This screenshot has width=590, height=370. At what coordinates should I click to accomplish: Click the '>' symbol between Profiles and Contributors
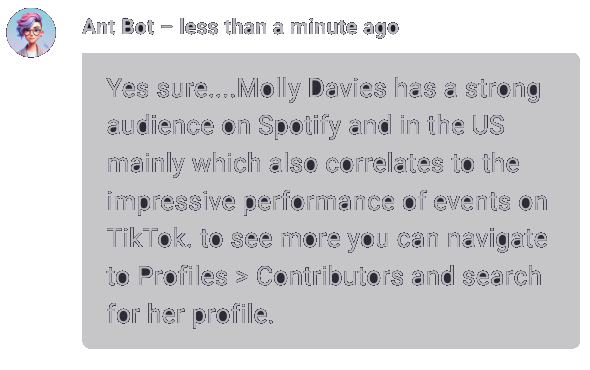242,277
